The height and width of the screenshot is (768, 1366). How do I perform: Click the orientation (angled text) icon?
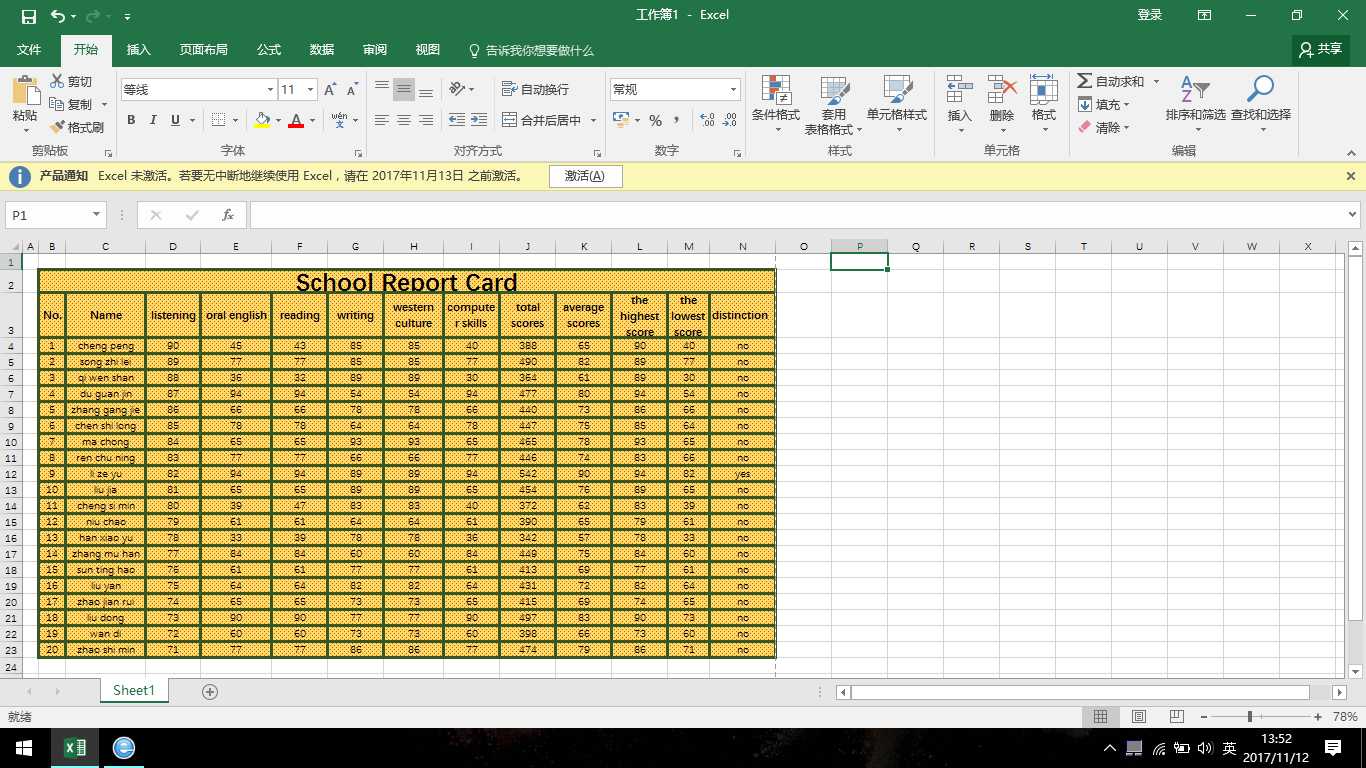458,89
